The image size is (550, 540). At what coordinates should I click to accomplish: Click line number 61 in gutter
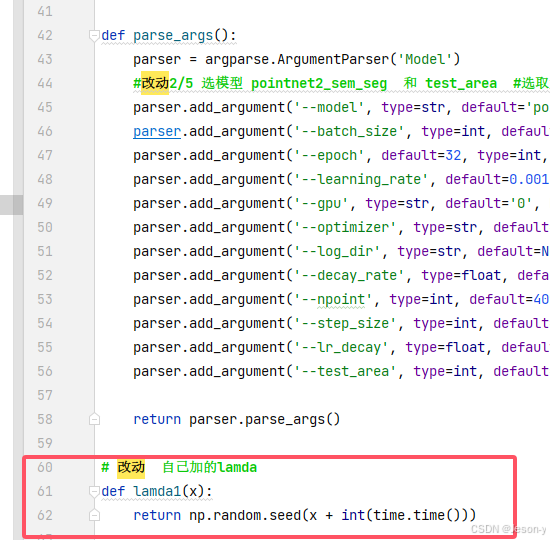[45, 492]
